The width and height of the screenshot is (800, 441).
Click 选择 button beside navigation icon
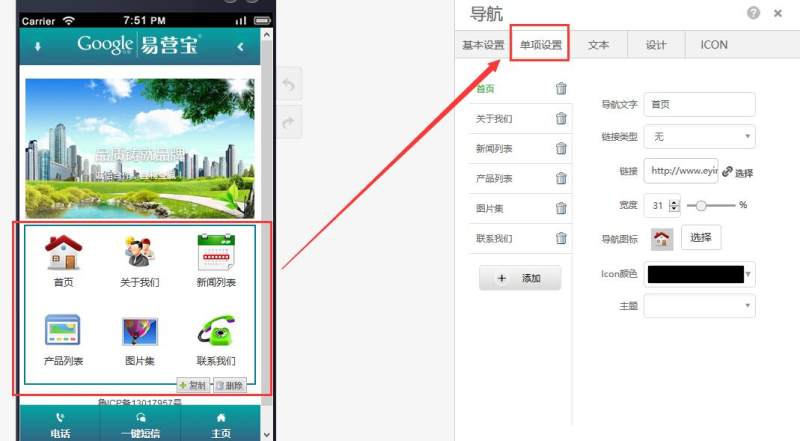pyautogui.click(x=701, y=237)
